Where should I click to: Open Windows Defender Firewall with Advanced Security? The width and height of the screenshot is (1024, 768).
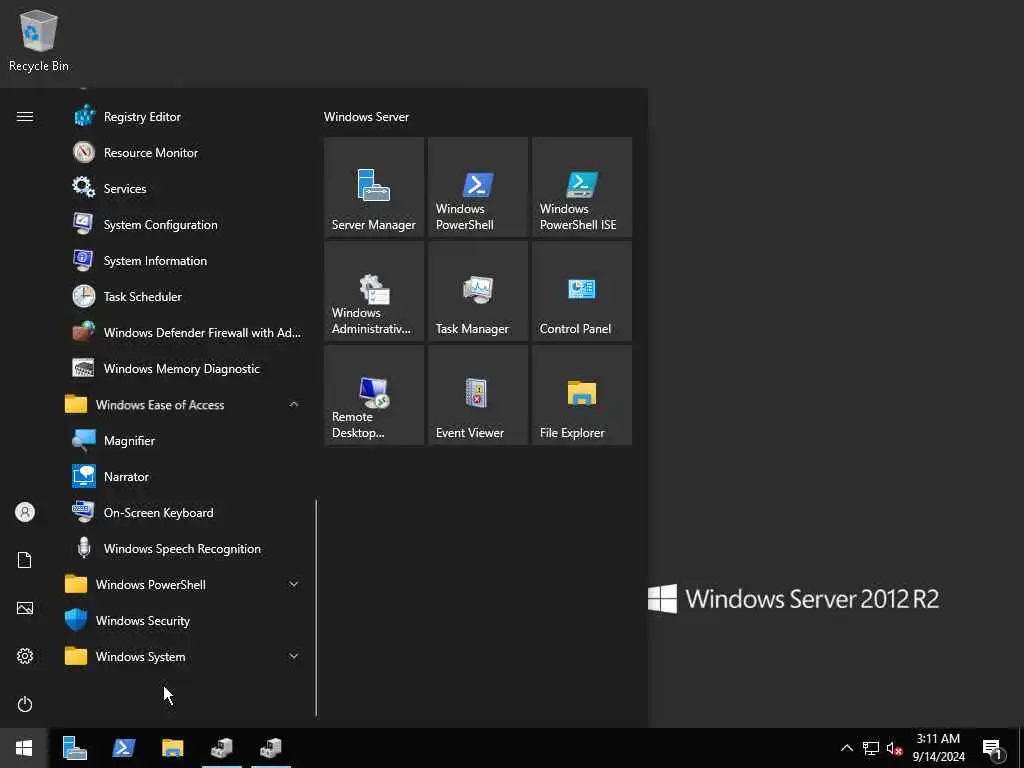coord(183,332)
